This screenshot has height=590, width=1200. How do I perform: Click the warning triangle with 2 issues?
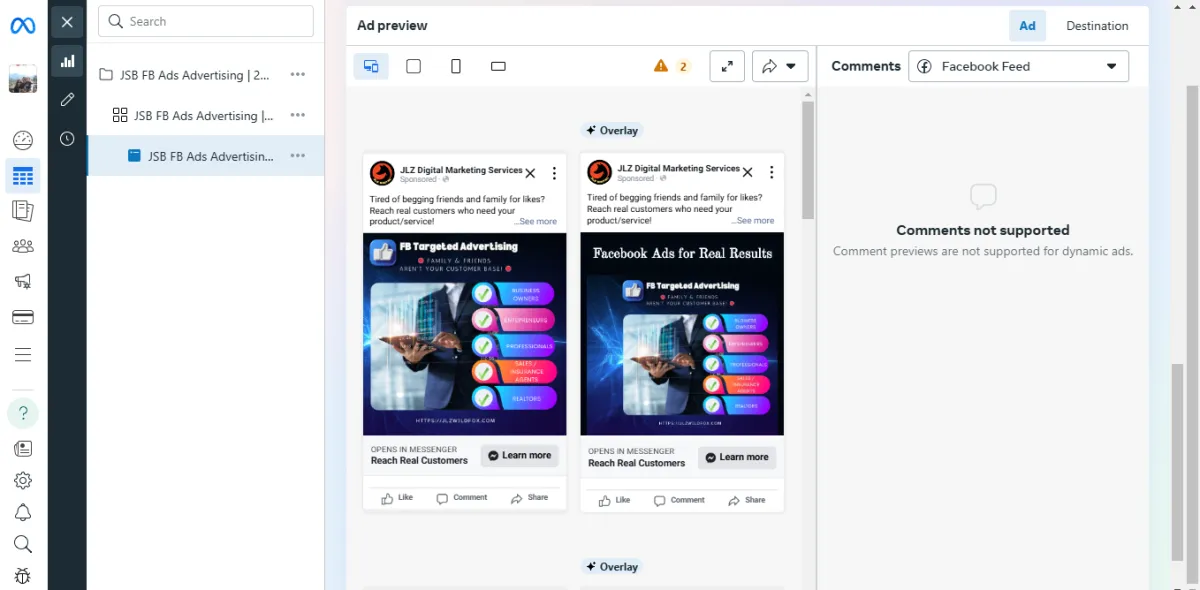[x=672, y=66]
